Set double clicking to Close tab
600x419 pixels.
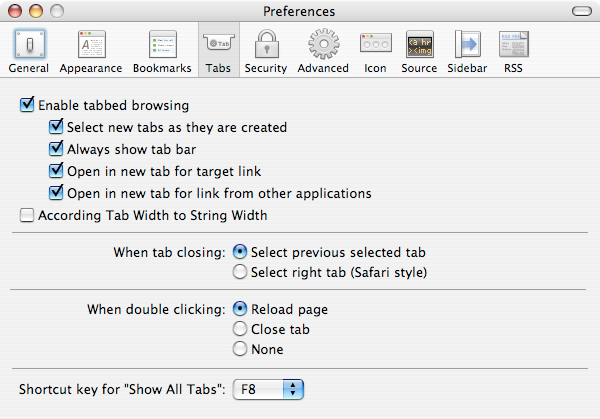(x=240, y=329)
